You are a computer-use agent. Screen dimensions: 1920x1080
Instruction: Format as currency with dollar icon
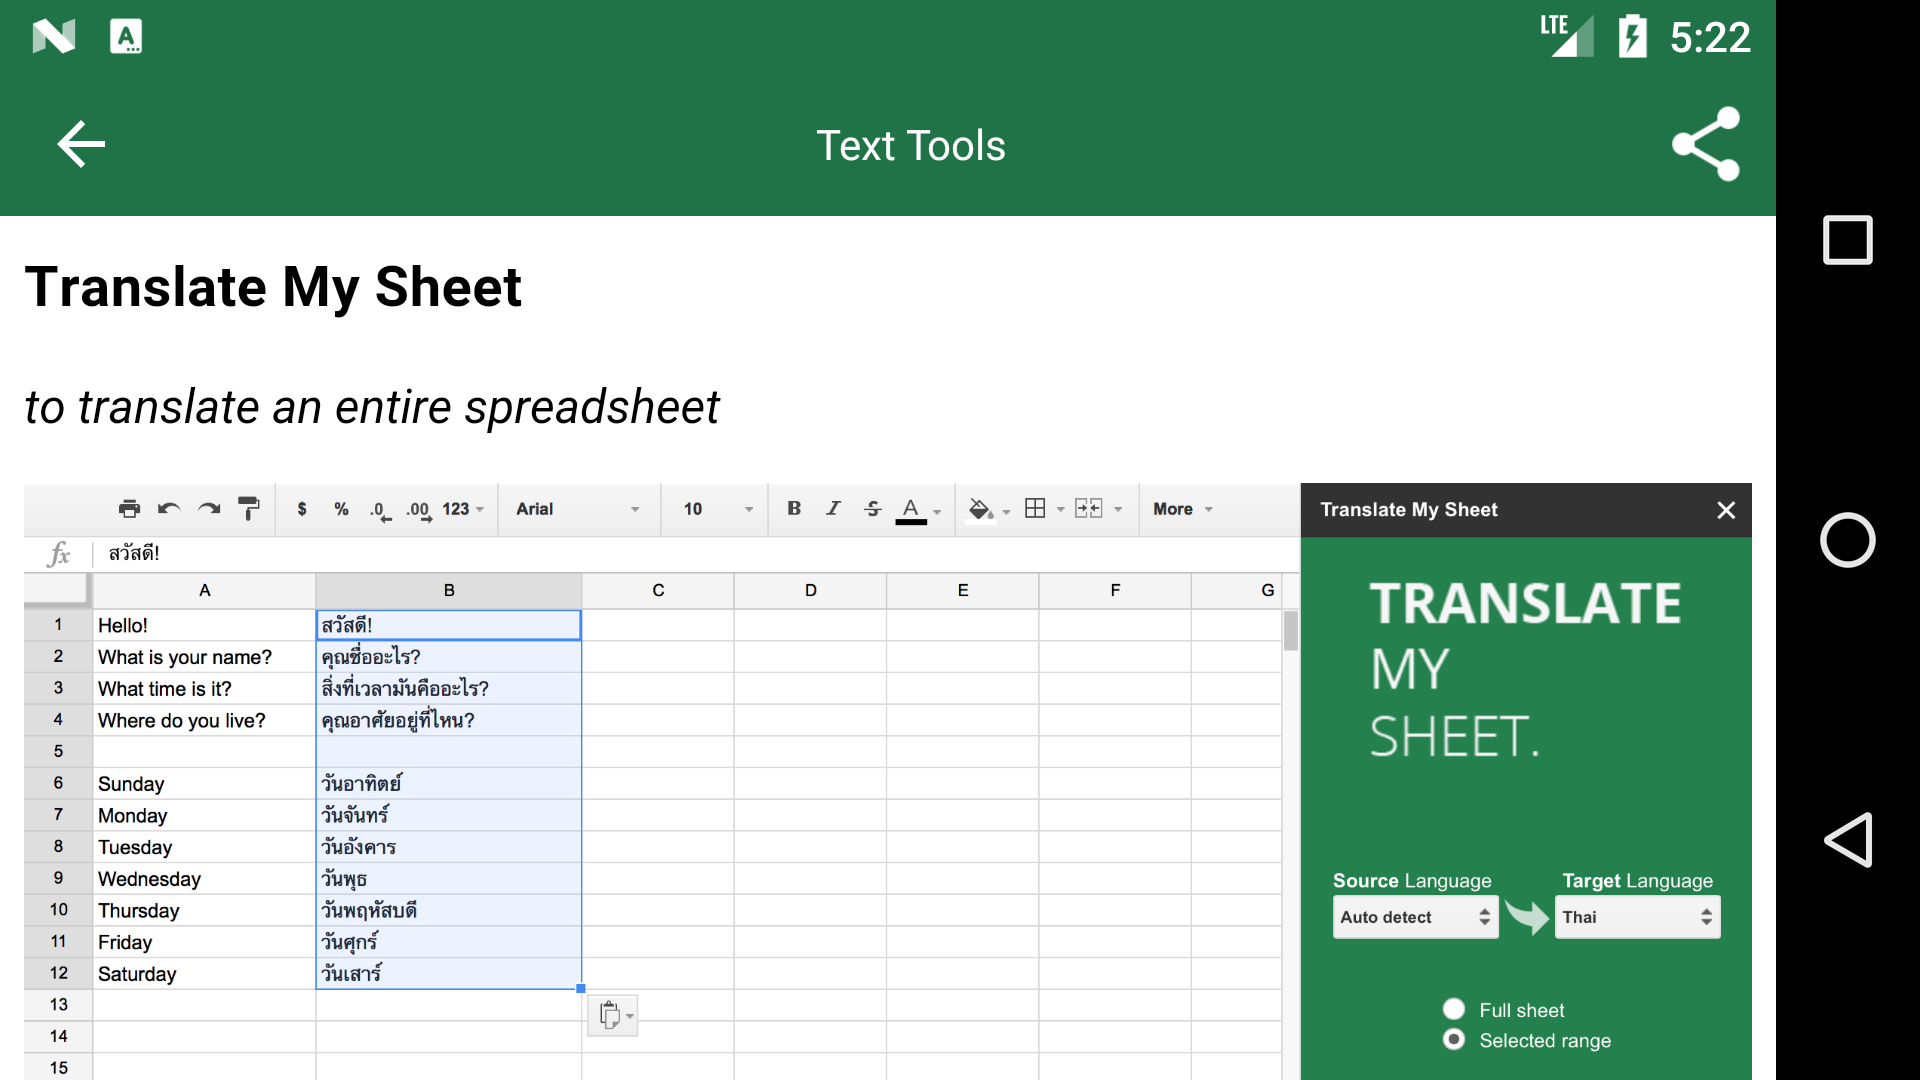click(x=302, y=509)
